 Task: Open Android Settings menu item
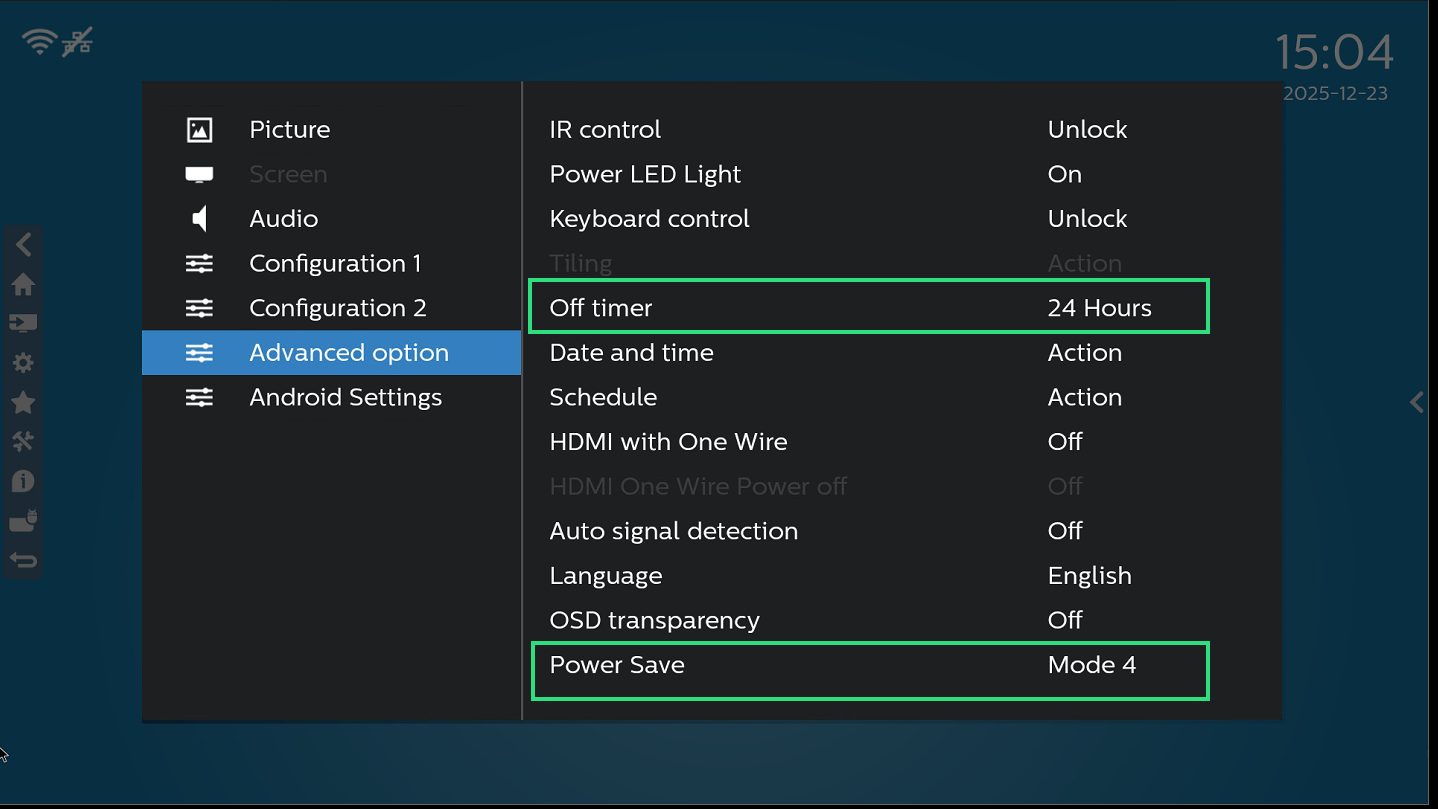pos(345,398)
